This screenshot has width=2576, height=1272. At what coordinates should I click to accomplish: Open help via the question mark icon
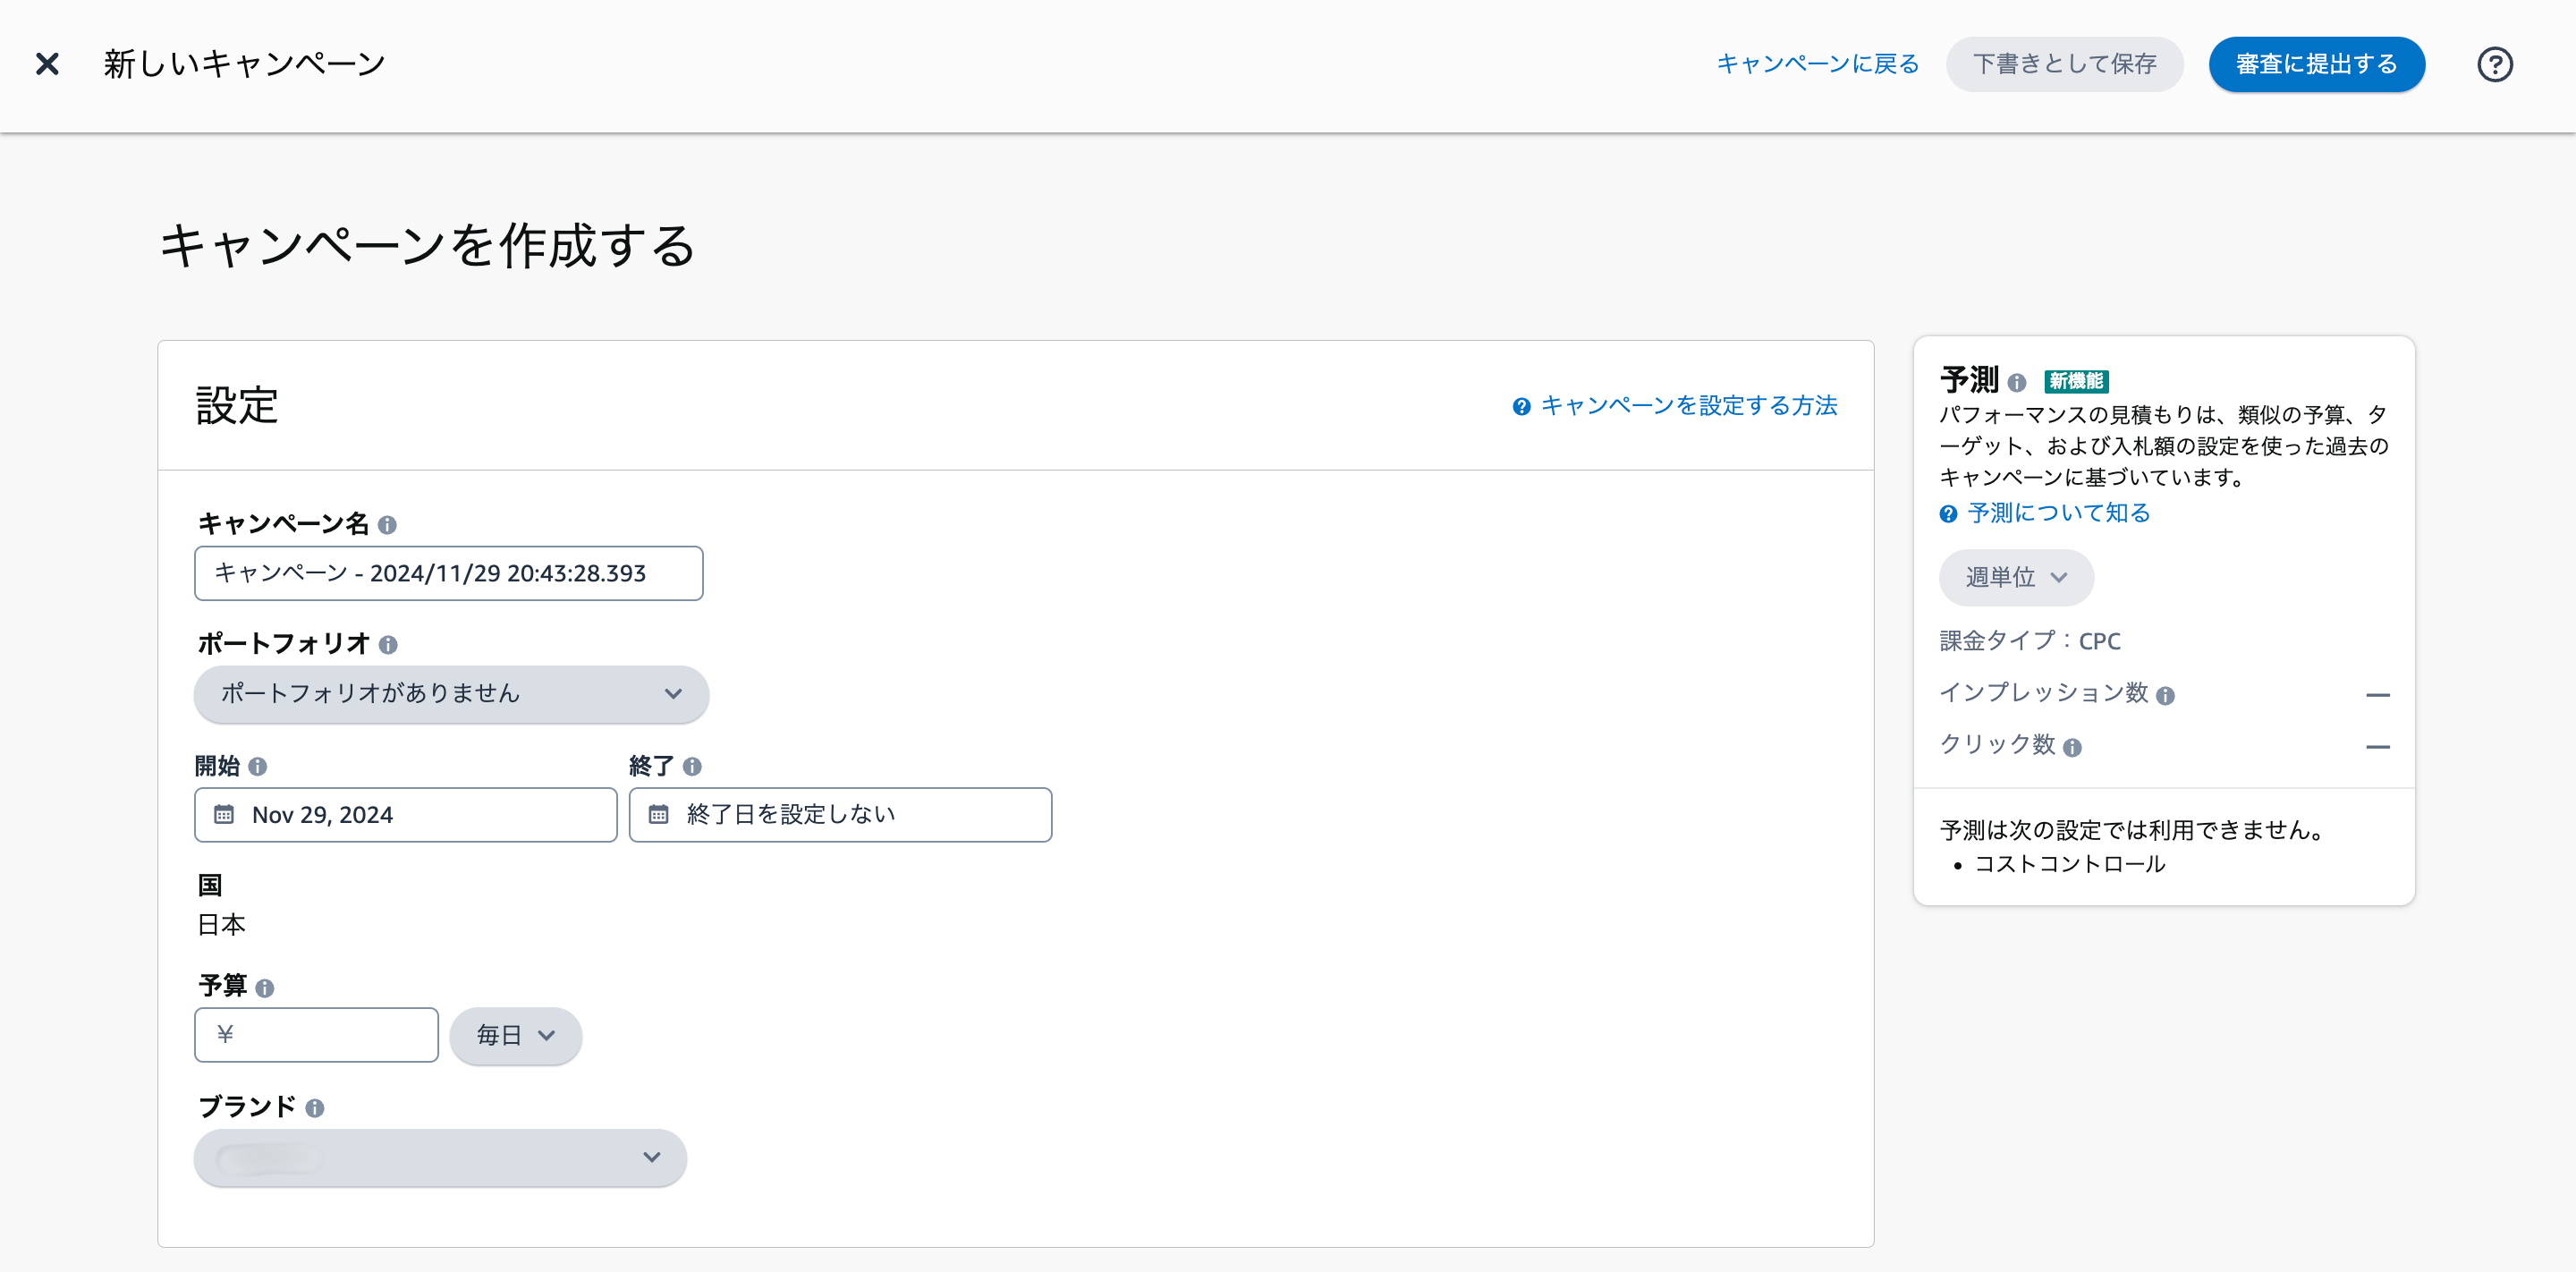click(2495, 64)
